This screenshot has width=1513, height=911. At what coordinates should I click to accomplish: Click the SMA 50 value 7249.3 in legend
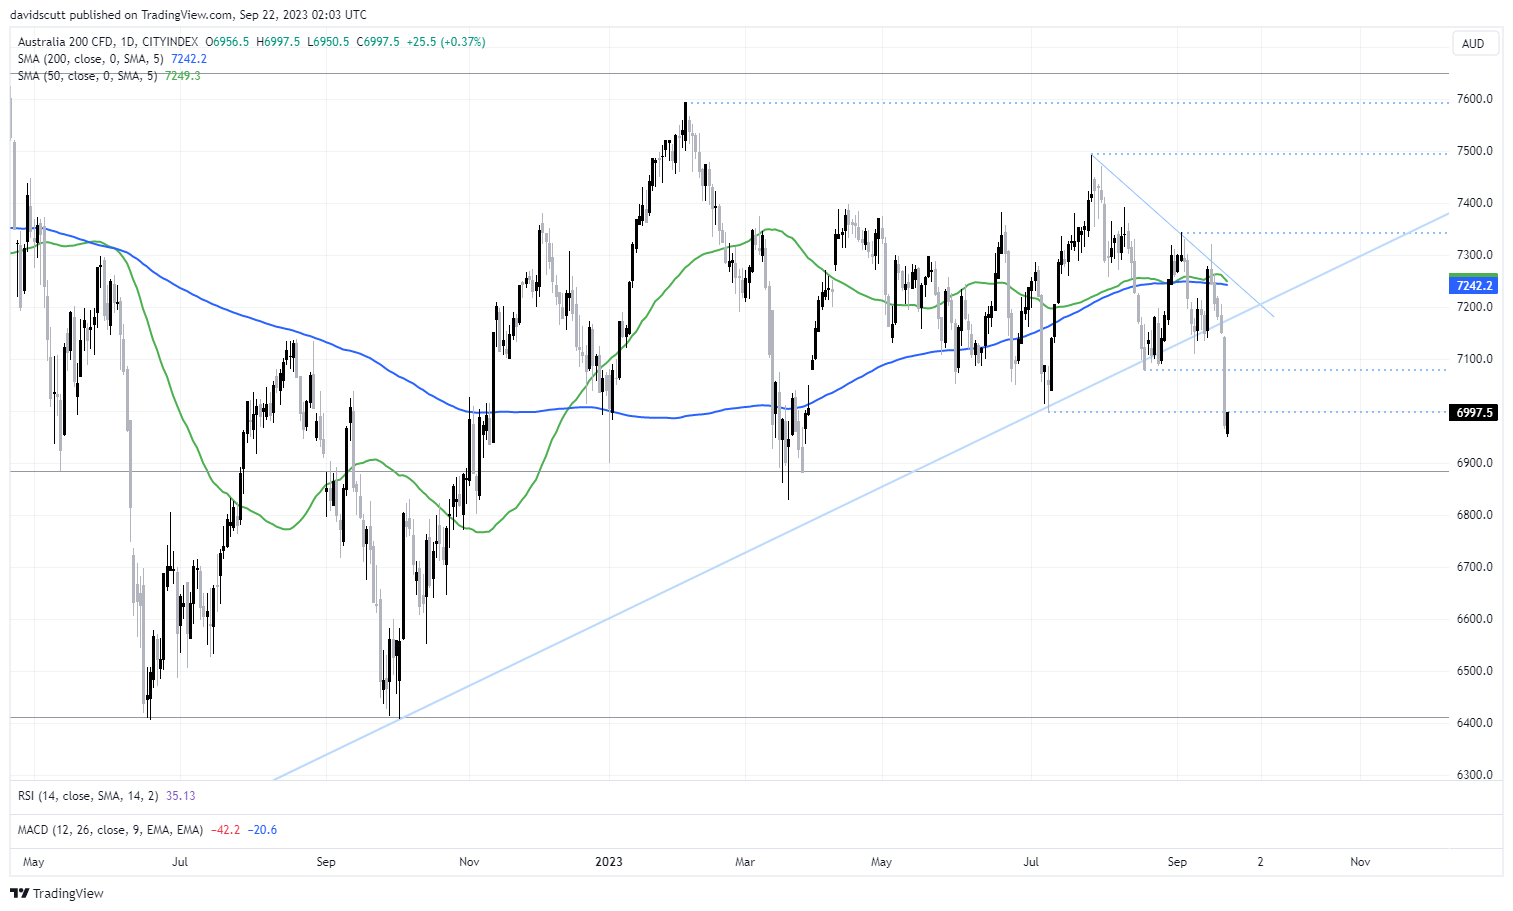[x=183, y=76]
